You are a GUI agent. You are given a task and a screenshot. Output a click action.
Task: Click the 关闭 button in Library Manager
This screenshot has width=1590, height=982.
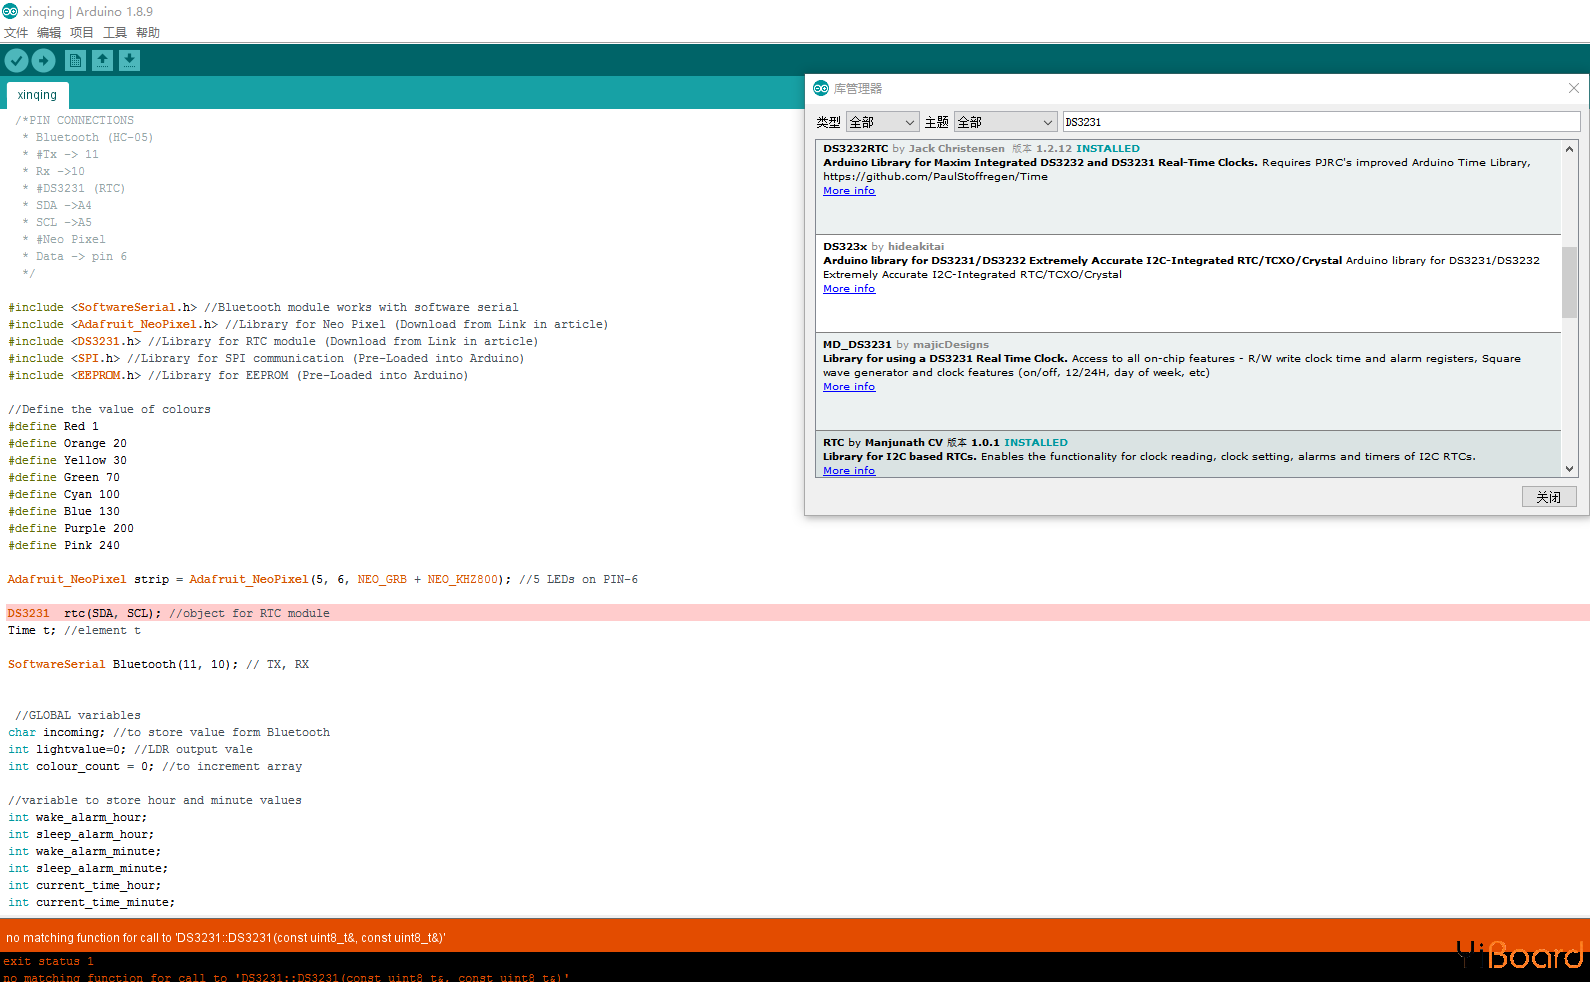click(x=1548, y=497)
